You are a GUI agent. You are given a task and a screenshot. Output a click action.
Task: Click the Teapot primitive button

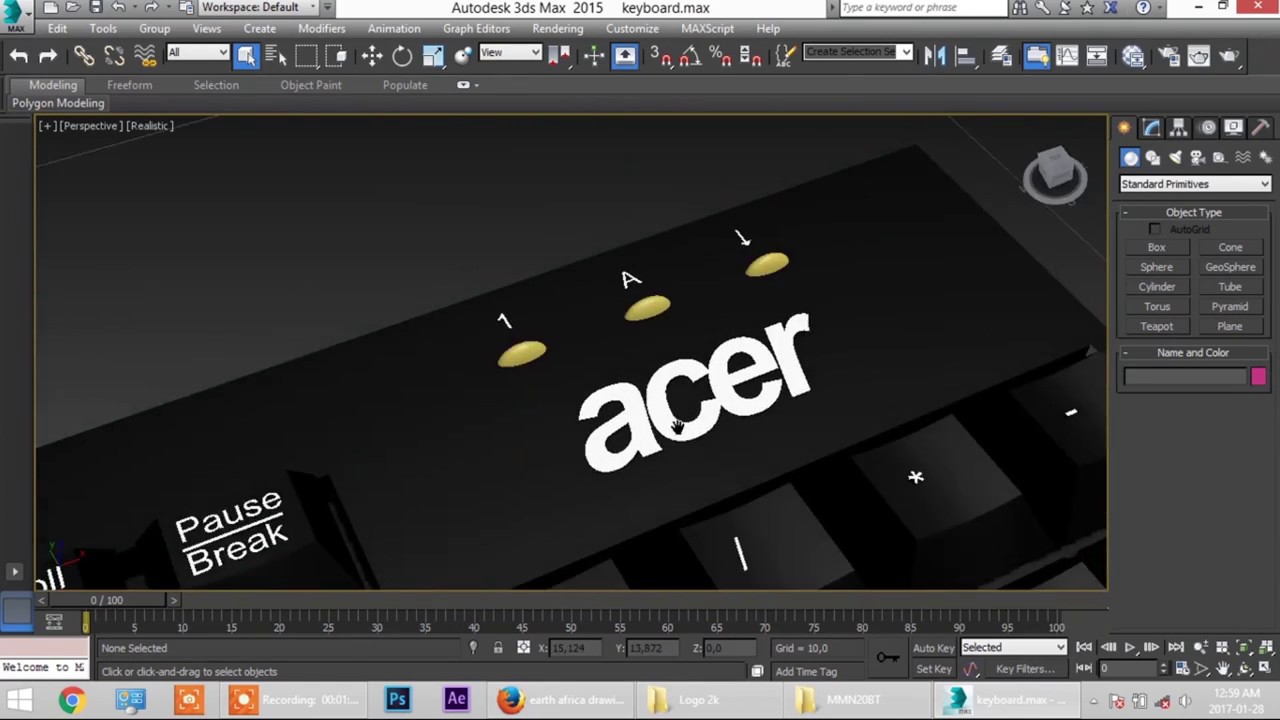pos(1156,326)
